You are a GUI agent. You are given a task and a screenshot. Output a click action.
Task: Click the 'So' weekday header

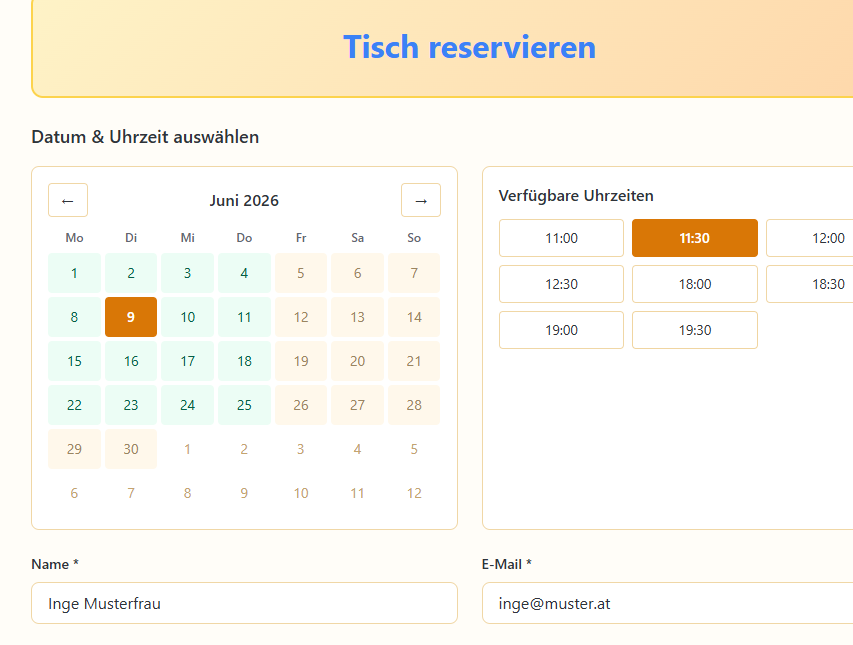(414, 238)
